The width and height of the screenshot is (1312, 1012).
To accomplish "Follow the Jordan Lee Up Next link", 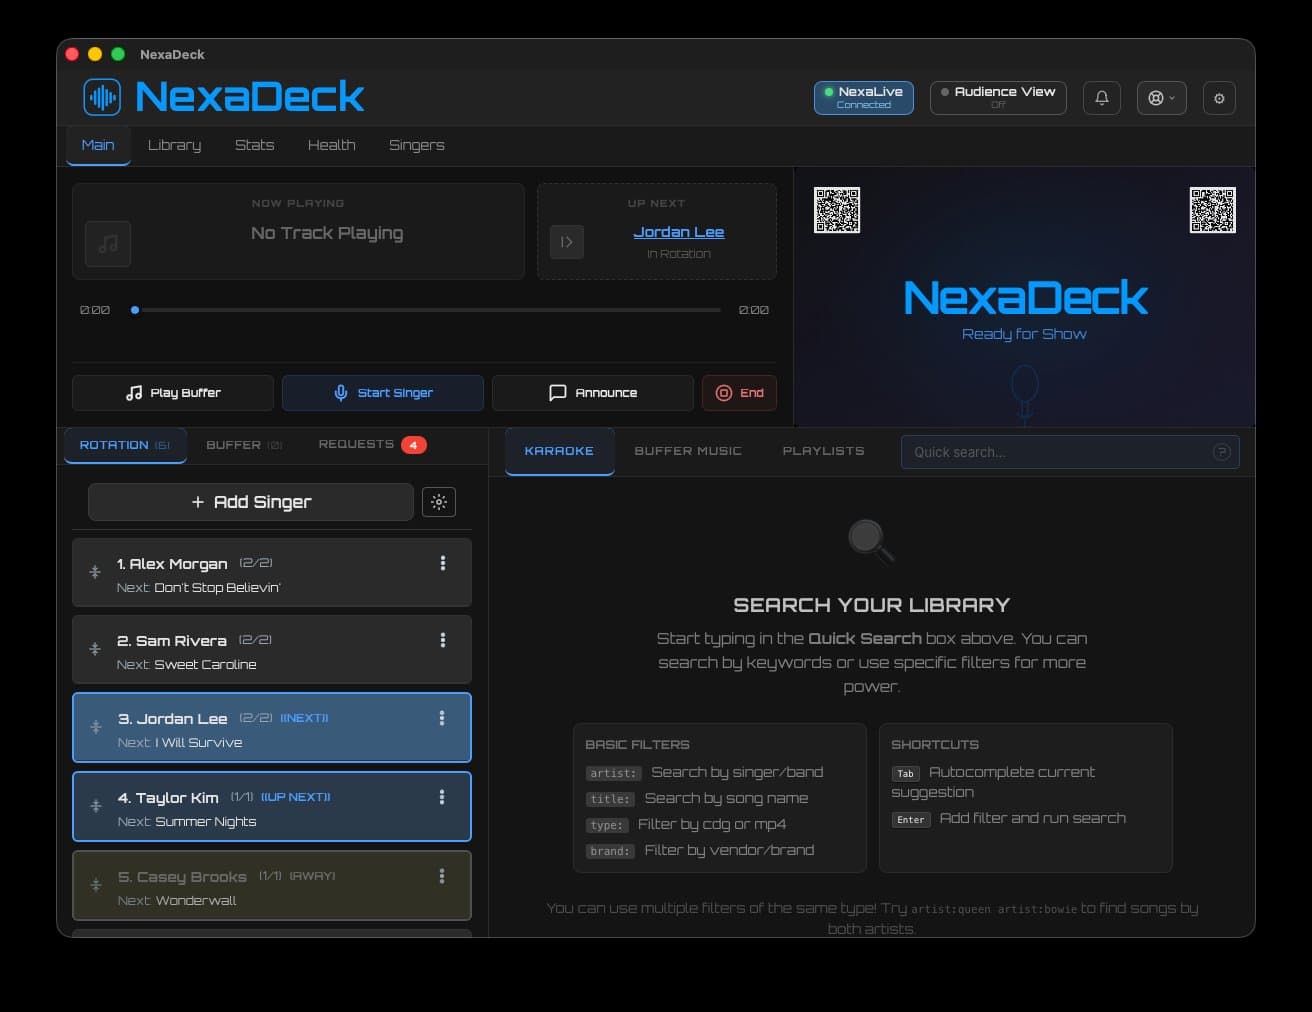I will pos(679,231).
